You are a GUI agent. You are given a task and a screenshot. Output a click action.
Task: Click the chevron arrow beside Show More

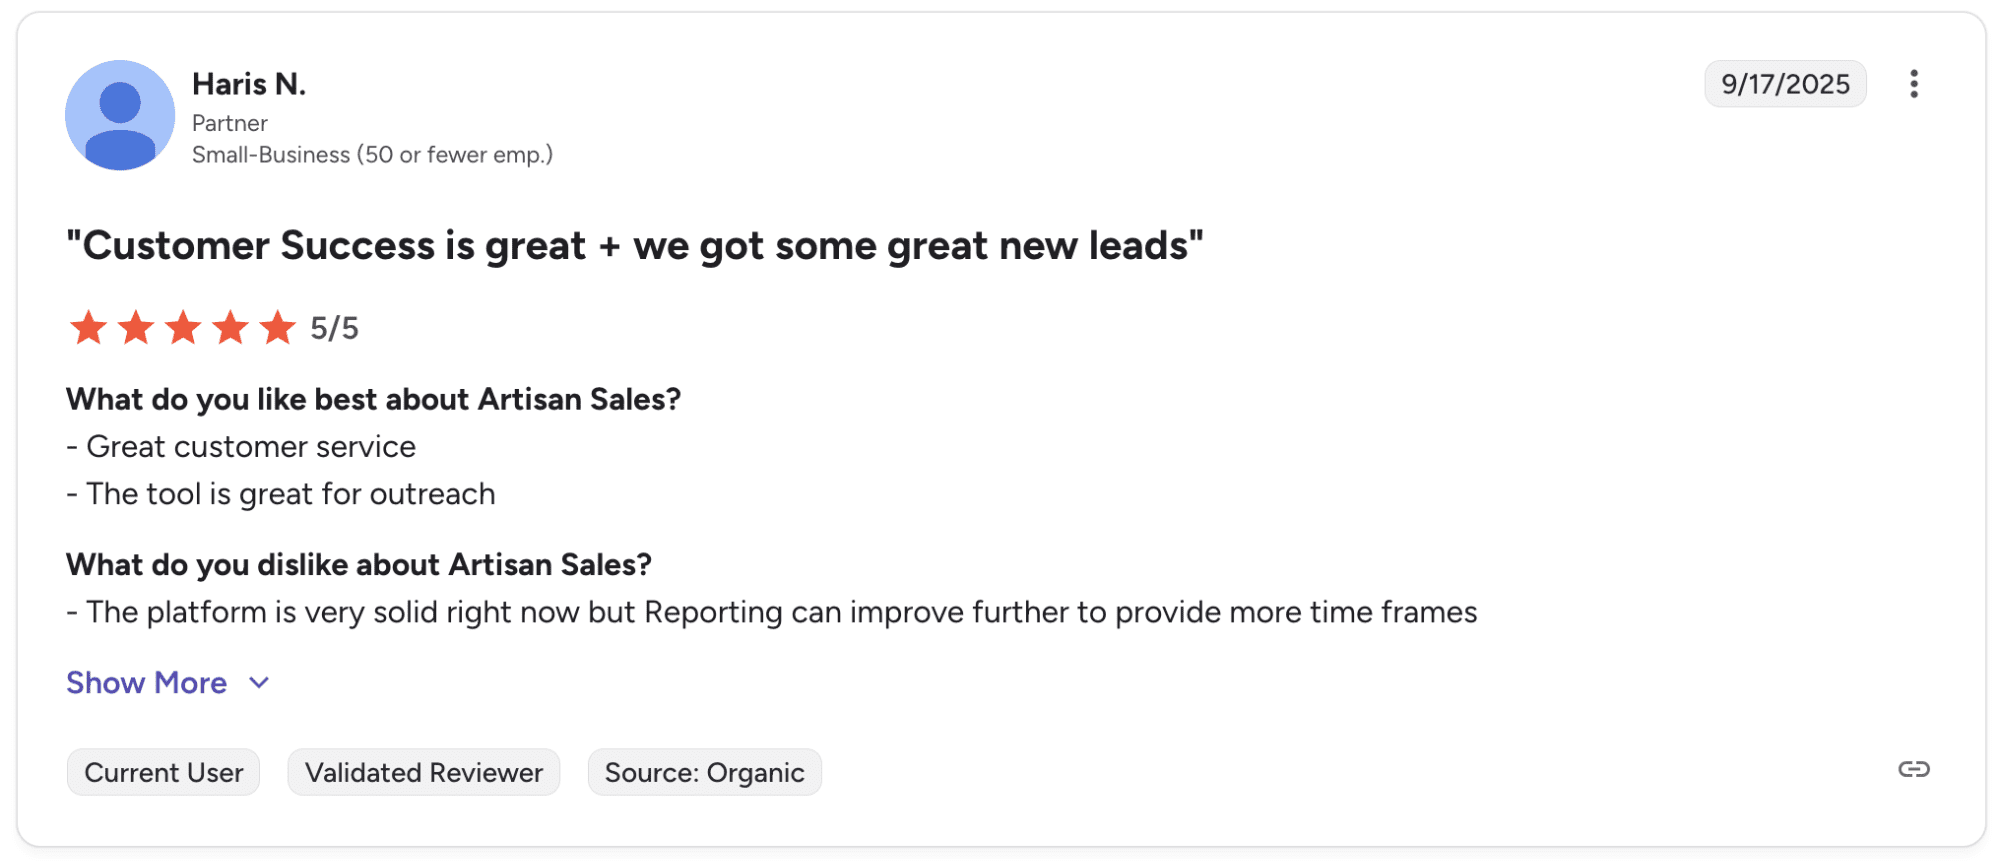click(x=259, y=683)
